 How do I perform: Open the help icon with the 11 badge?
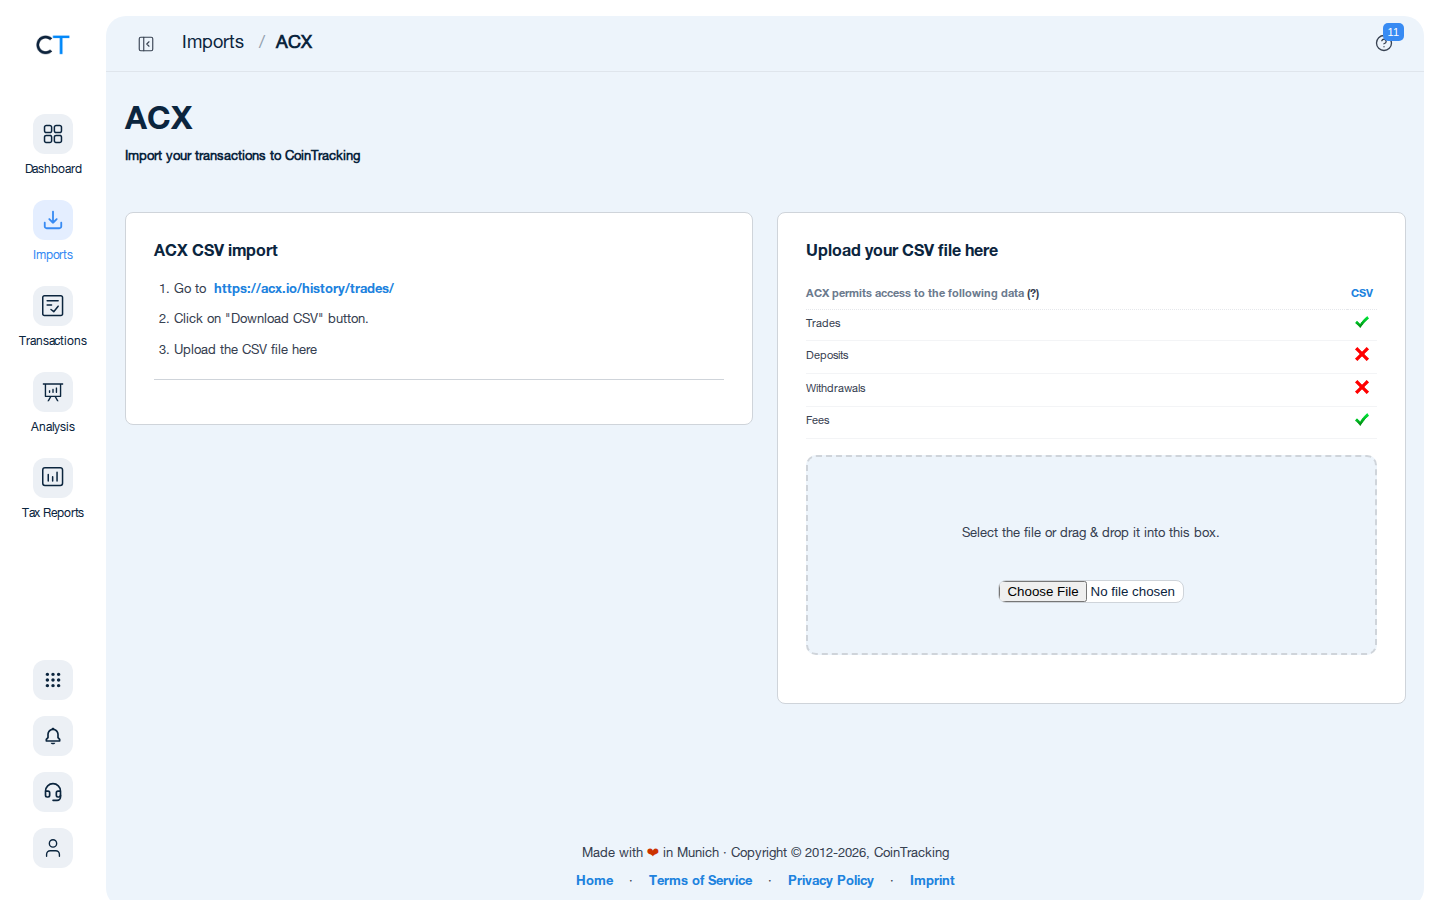[x=1384, y=43]
